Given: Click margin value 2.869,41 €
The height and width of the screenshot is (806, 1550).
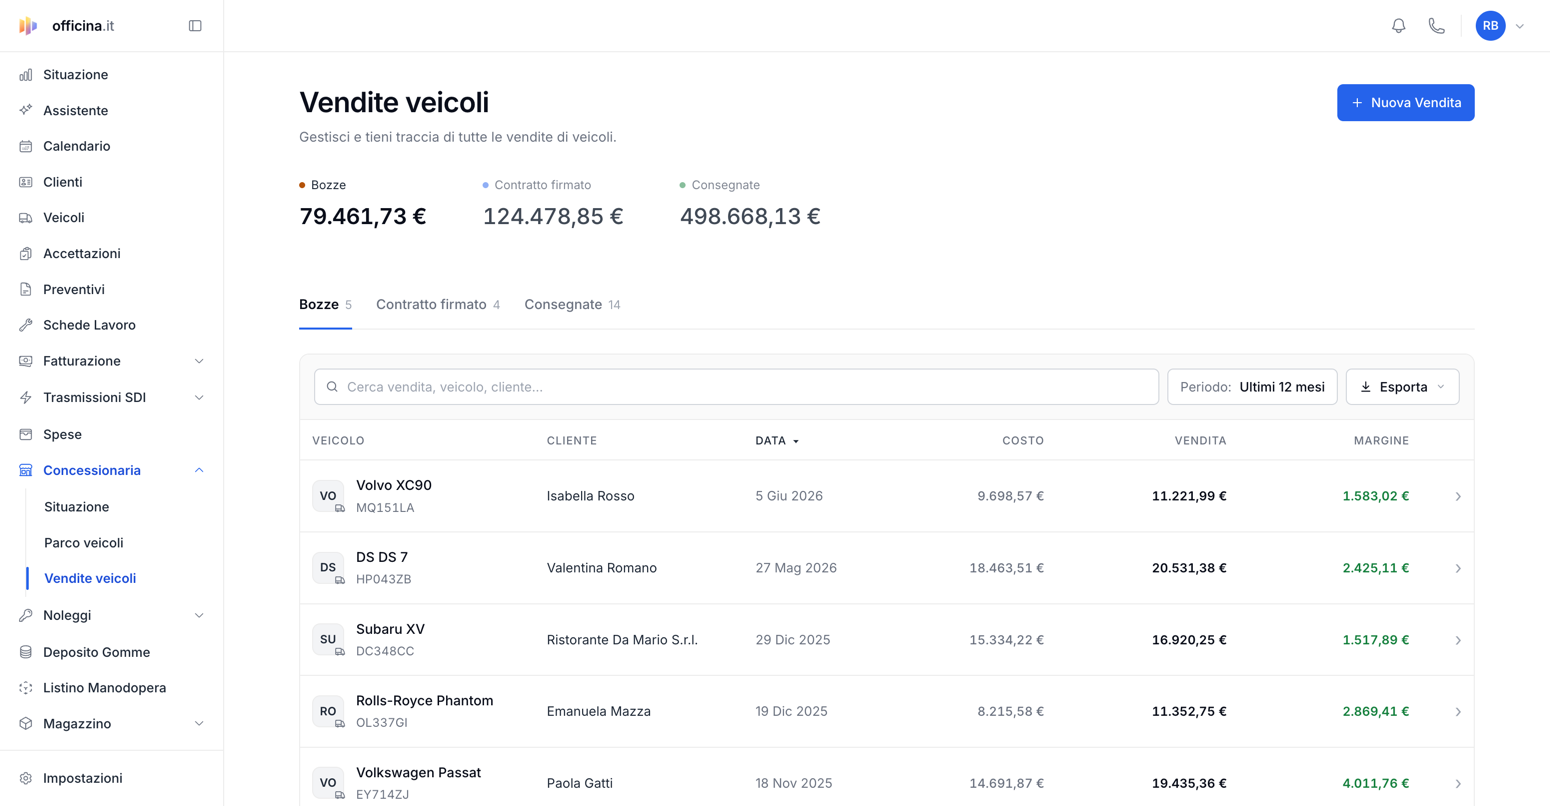Looking at the screenshot, I should (x=1376, y=712).
